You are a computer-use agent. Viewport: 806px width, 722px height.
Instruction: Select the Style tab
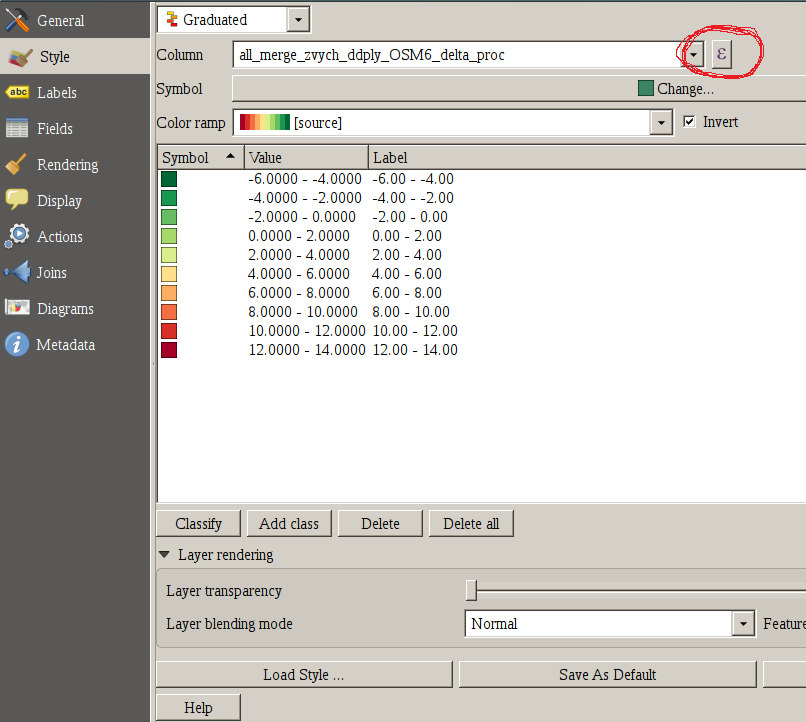tap(75, 57)
